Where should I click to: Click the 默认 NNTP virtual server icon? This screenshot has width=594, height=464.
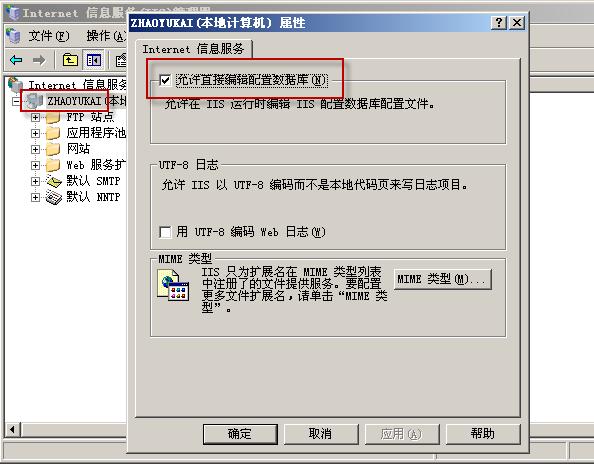(54, 197)
